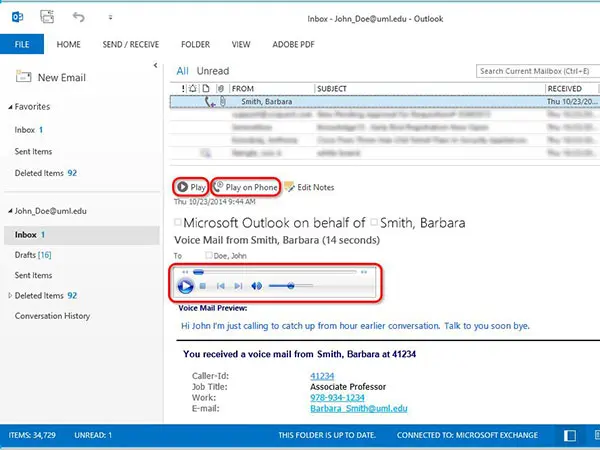The height and width of the screenshot is (450, 600).
Task: Adjust the voicemail volume slider
Action: click(x=291, y=286)
